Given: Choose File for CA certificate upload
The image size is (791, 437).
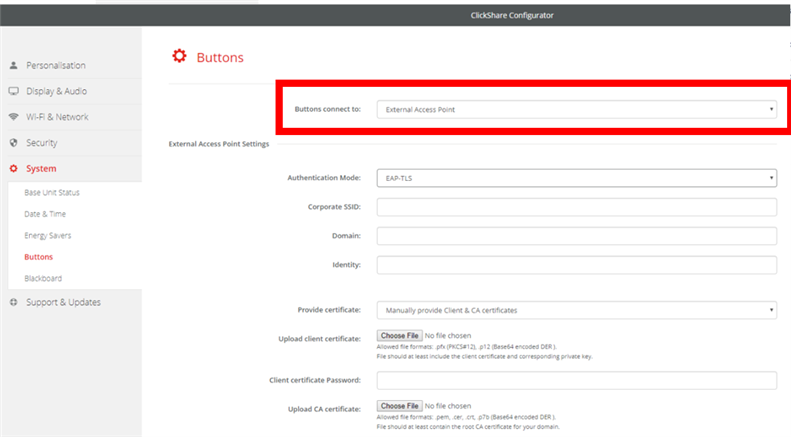Looking at the screenshot, I should [x=398, y=406].
